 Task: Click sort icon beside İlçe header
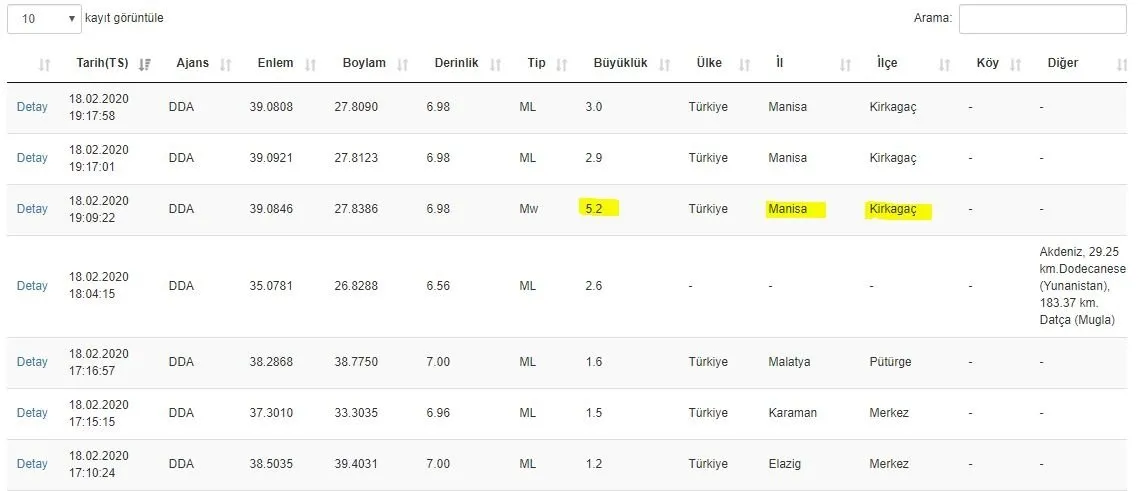point(944,65)
